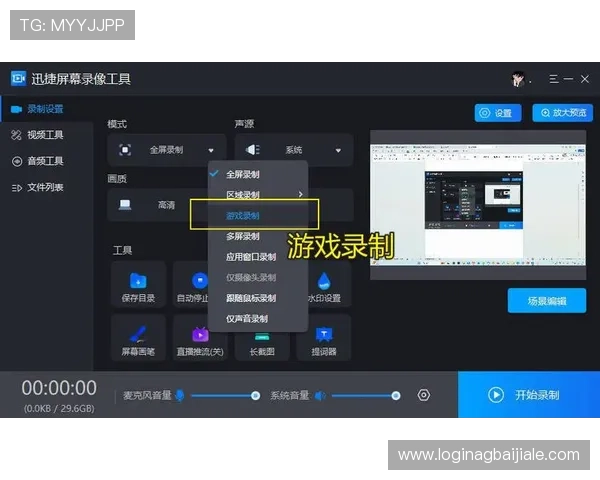The height and width of the screenshot is (480, 600).
Task: Click the 设置 button
Action: click(x=498, y=113)
